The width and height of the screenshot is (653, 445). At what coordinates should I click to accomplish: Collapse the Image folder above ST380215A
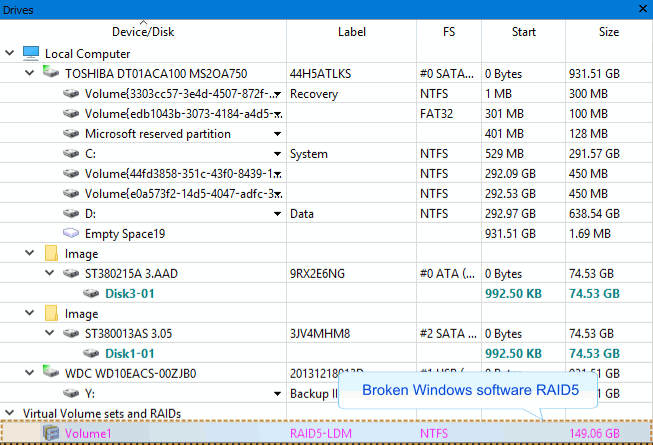[30, 253]
